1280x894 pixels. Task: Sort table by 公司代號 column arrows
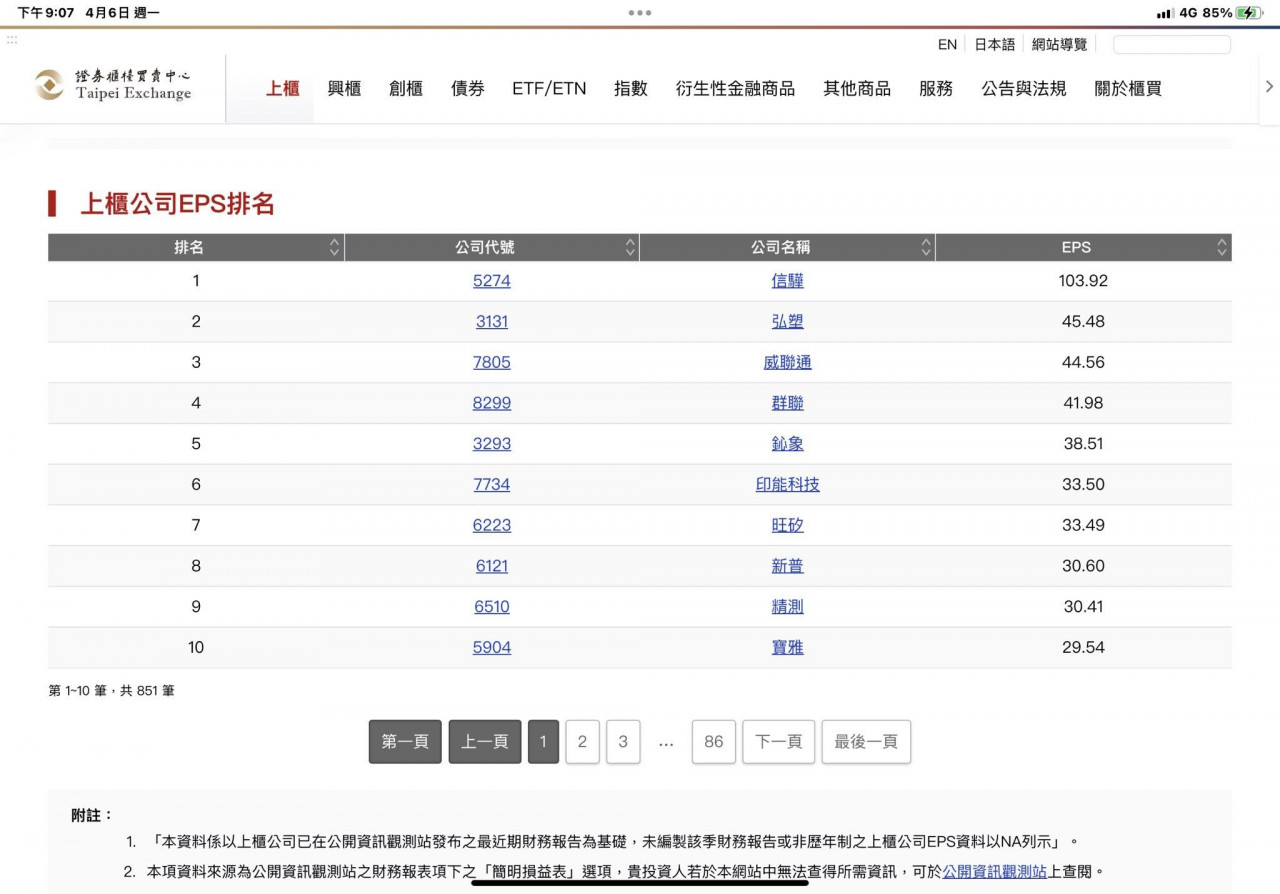(630, 247)
